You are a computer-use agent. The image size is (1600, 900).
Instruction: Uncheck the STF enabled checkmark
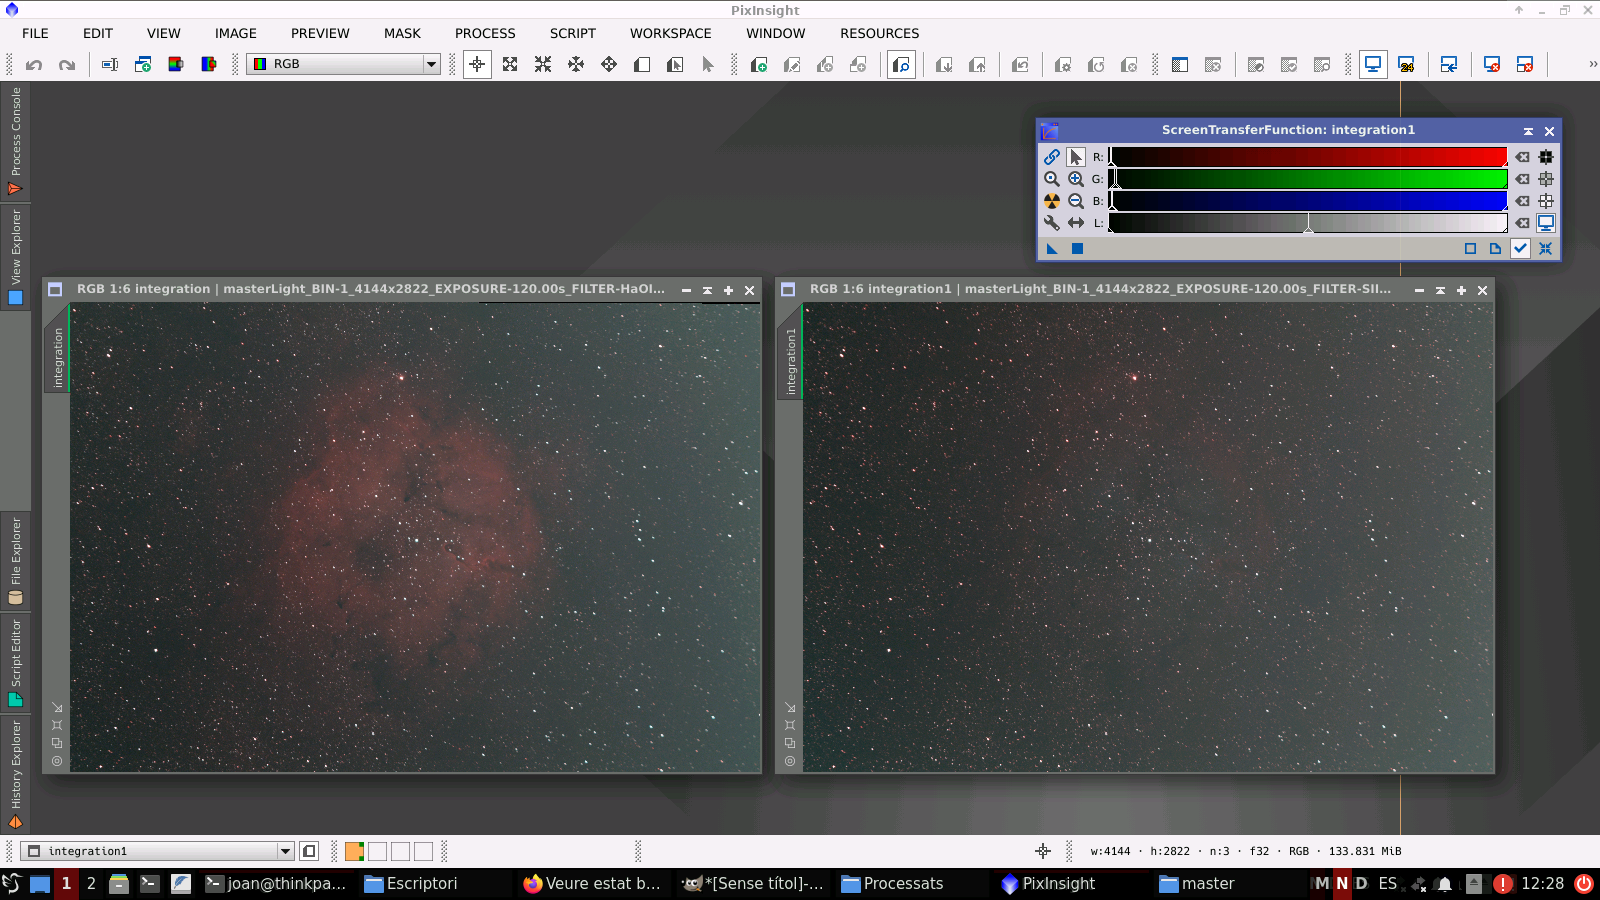[1521, 248]
